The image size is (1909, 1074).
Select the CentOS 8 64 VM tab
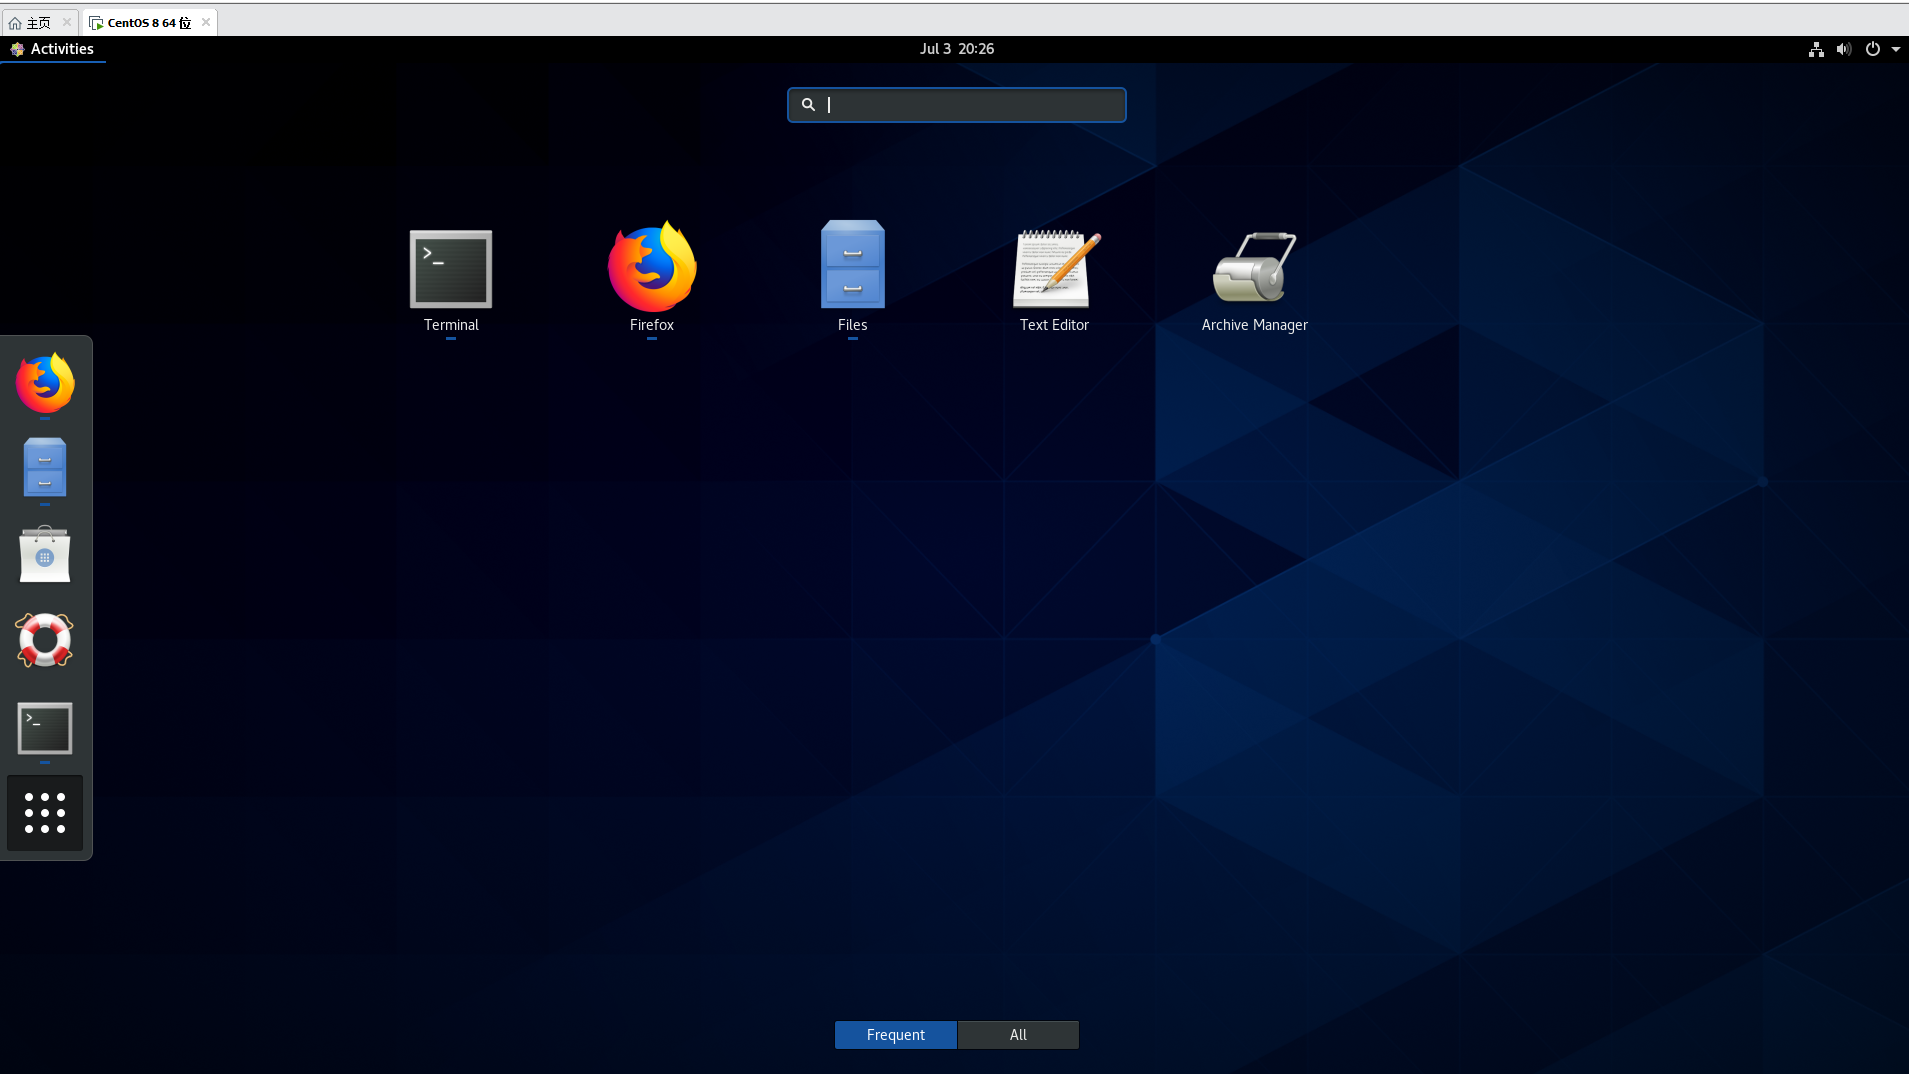[x=149, y=22]
